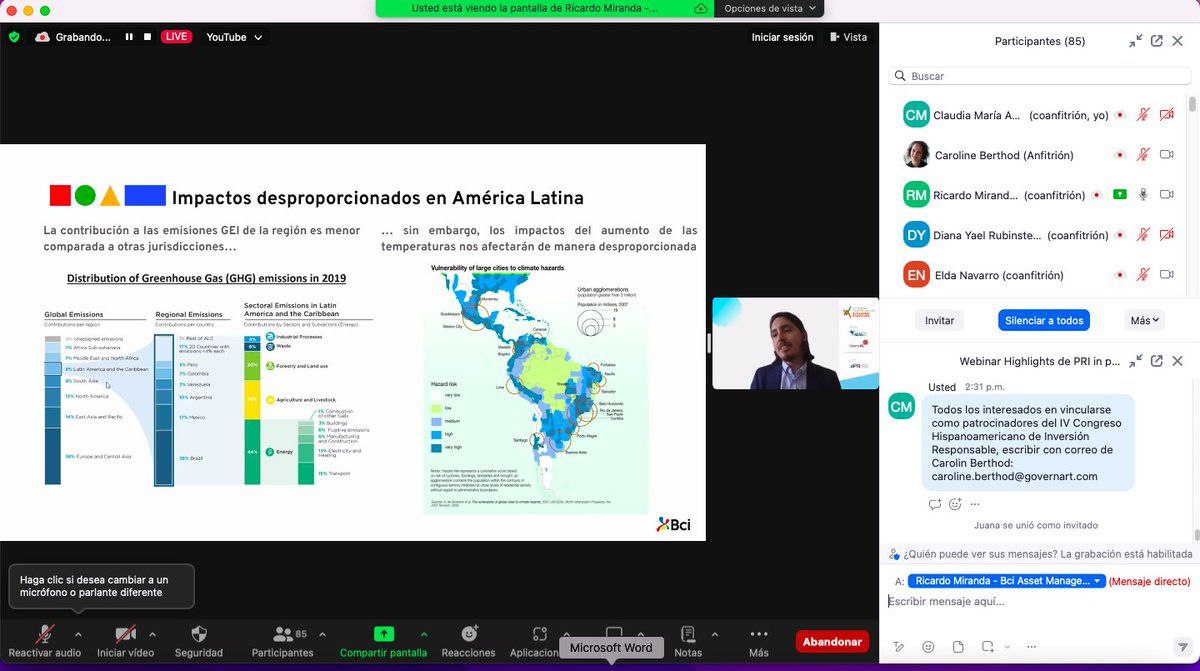Toggle Caroline Berthod's muted microphone
1200x671 pixels.
pyautogui.click(x=1142, y=155)
